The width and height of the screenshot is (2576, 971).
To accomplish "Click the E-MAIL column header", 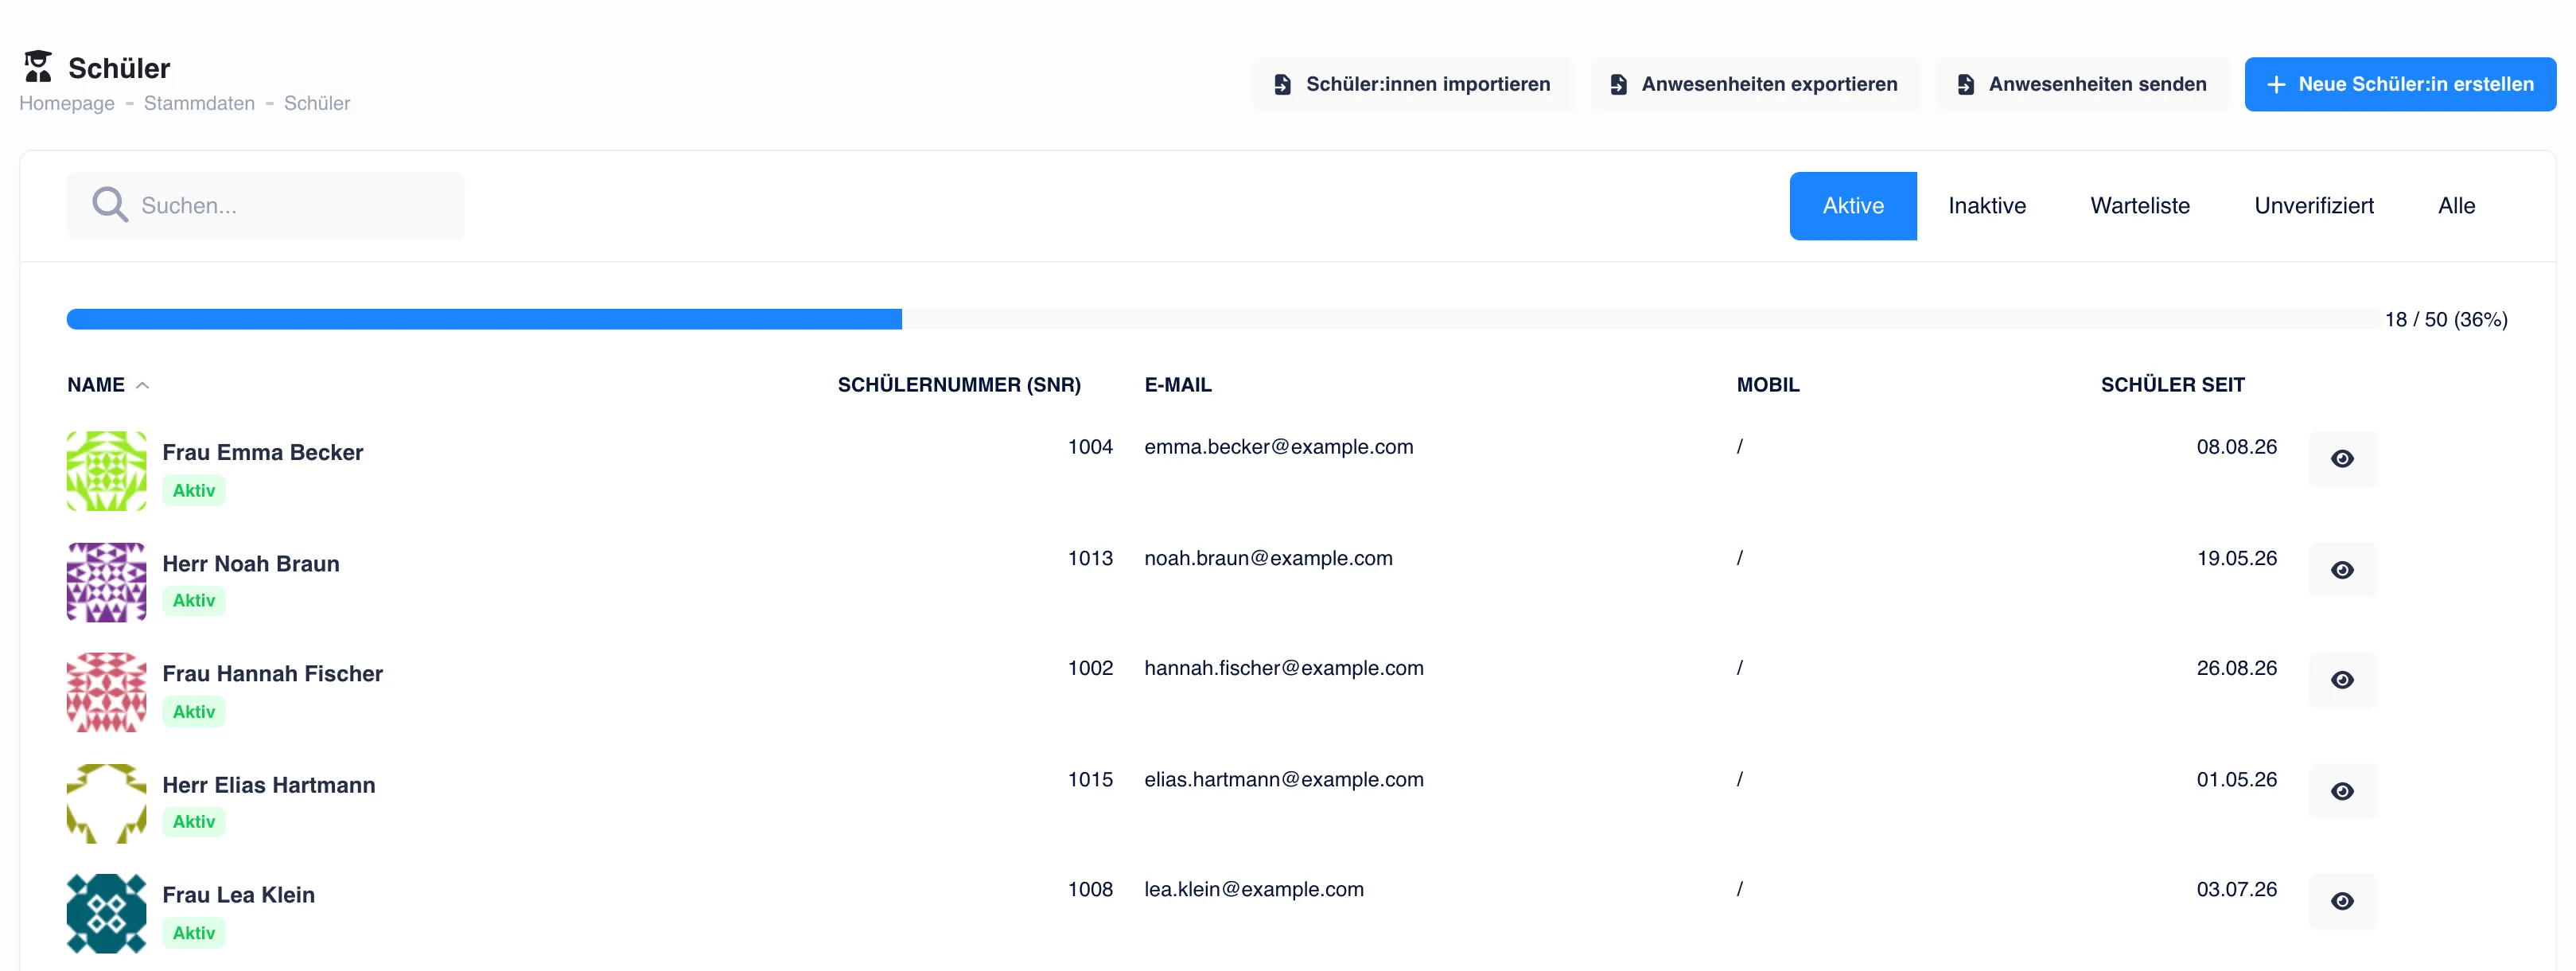I will click(1177, 385).
